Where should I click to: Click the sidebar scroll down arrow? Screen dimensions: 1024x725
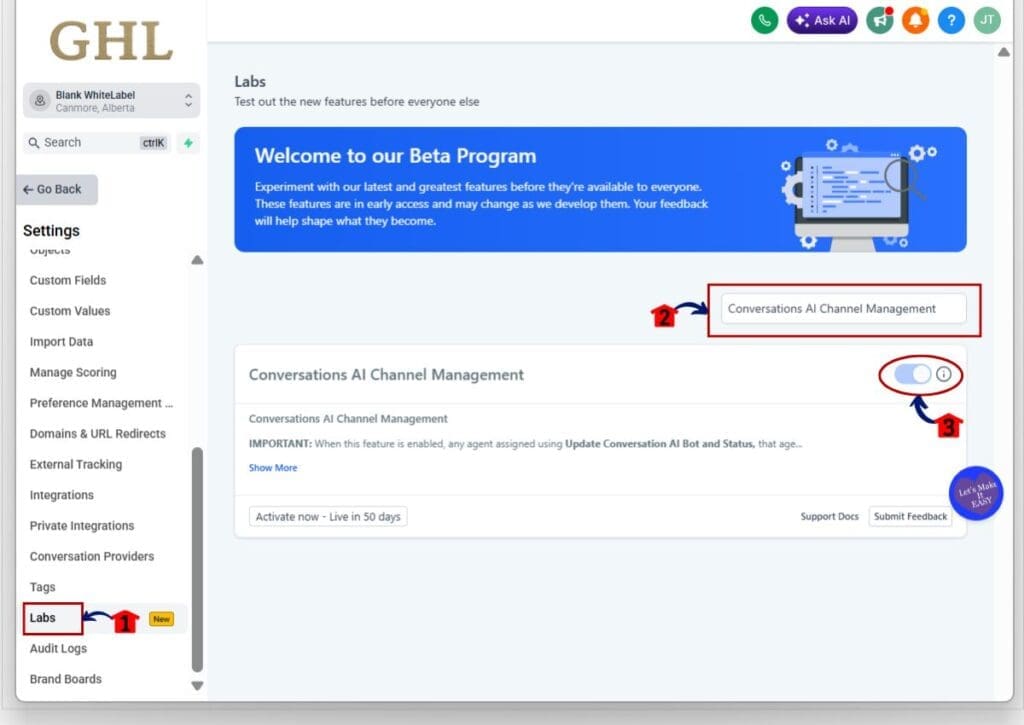pyautogui.click(x=197, y=686)
